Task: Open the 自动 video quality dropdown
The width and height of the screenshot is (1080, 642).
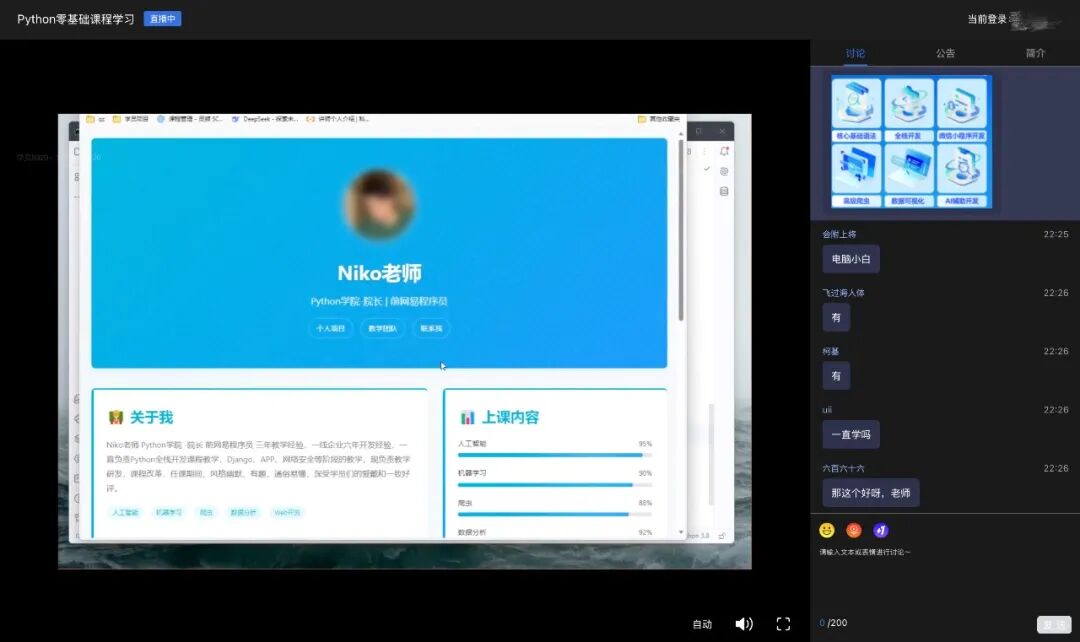Action: (x=703, y=623)
